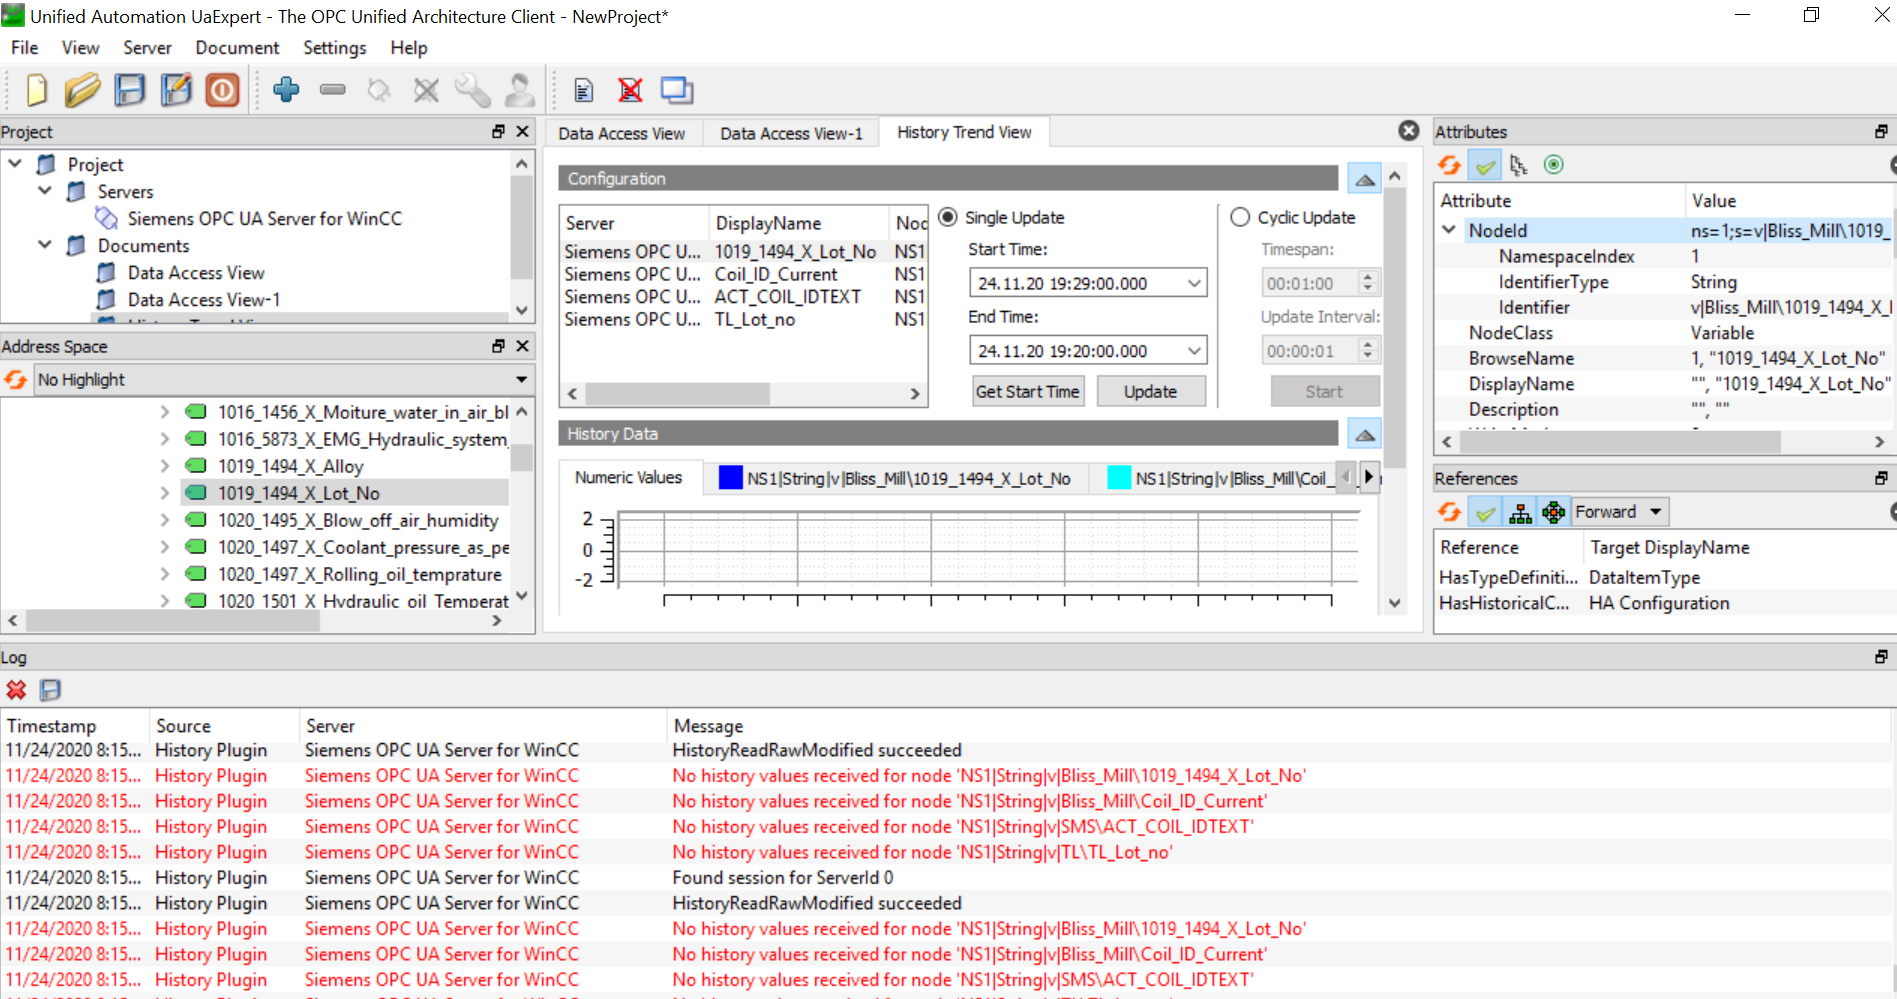Viewport: 1897px width, 999px height.
Task: Click the connect server plug icon
Action: click(x=379, y=90)
